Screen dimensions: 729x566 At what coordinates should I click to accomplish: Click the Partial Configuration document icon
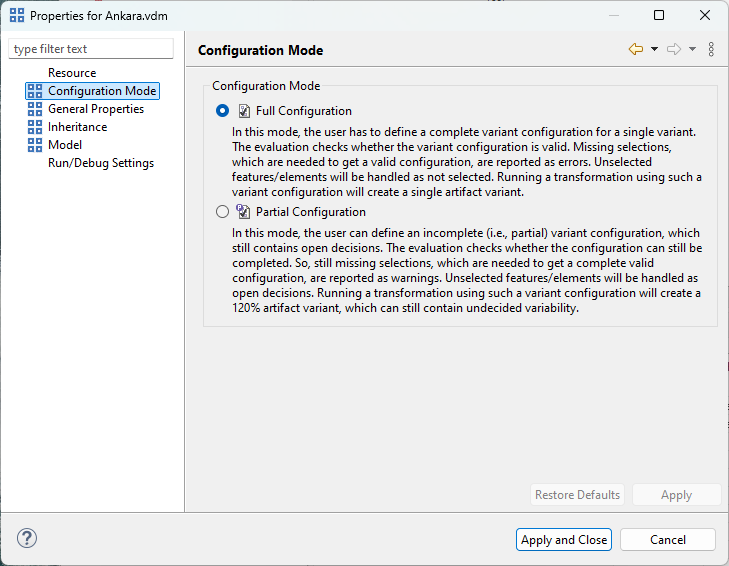click(244, 212)
